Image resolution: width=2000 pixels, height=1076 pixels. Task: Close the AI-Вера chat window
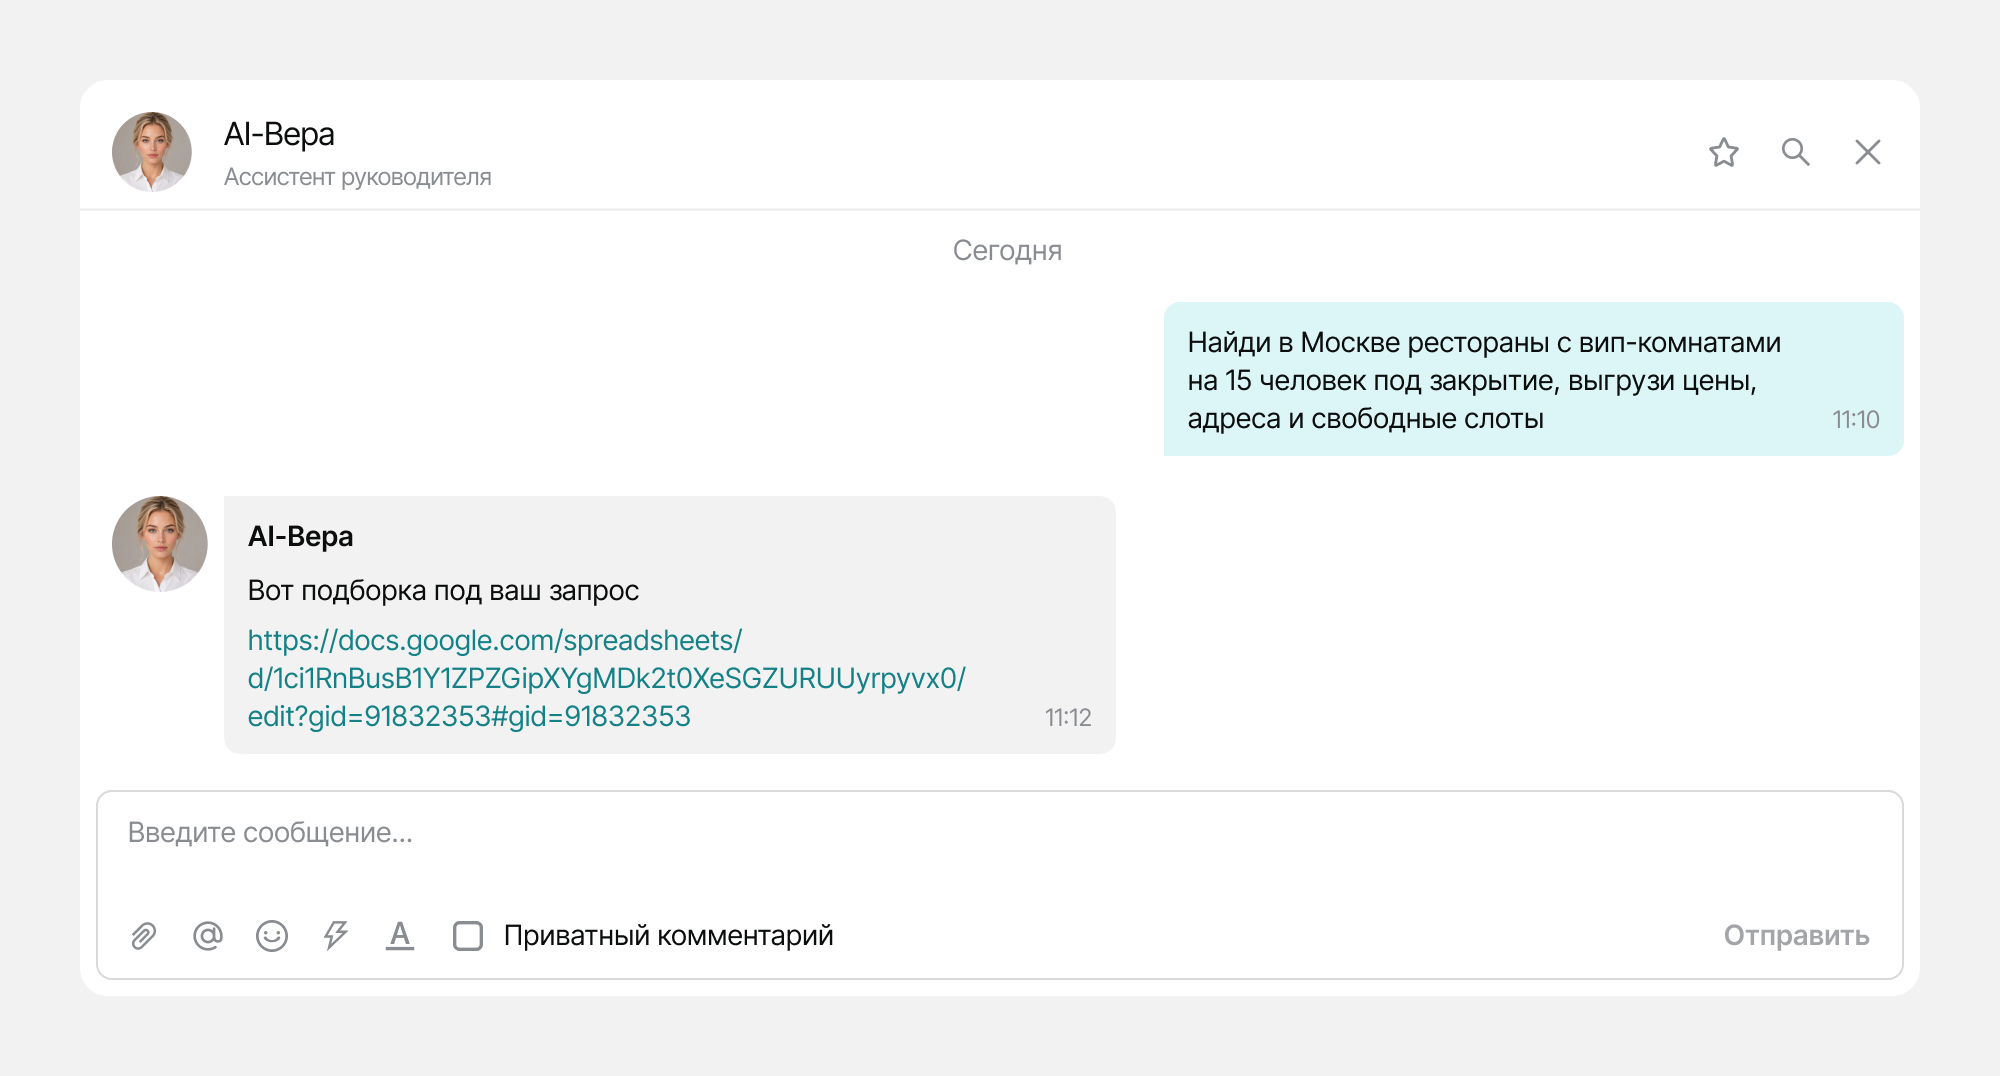[x=1867, y=152]
